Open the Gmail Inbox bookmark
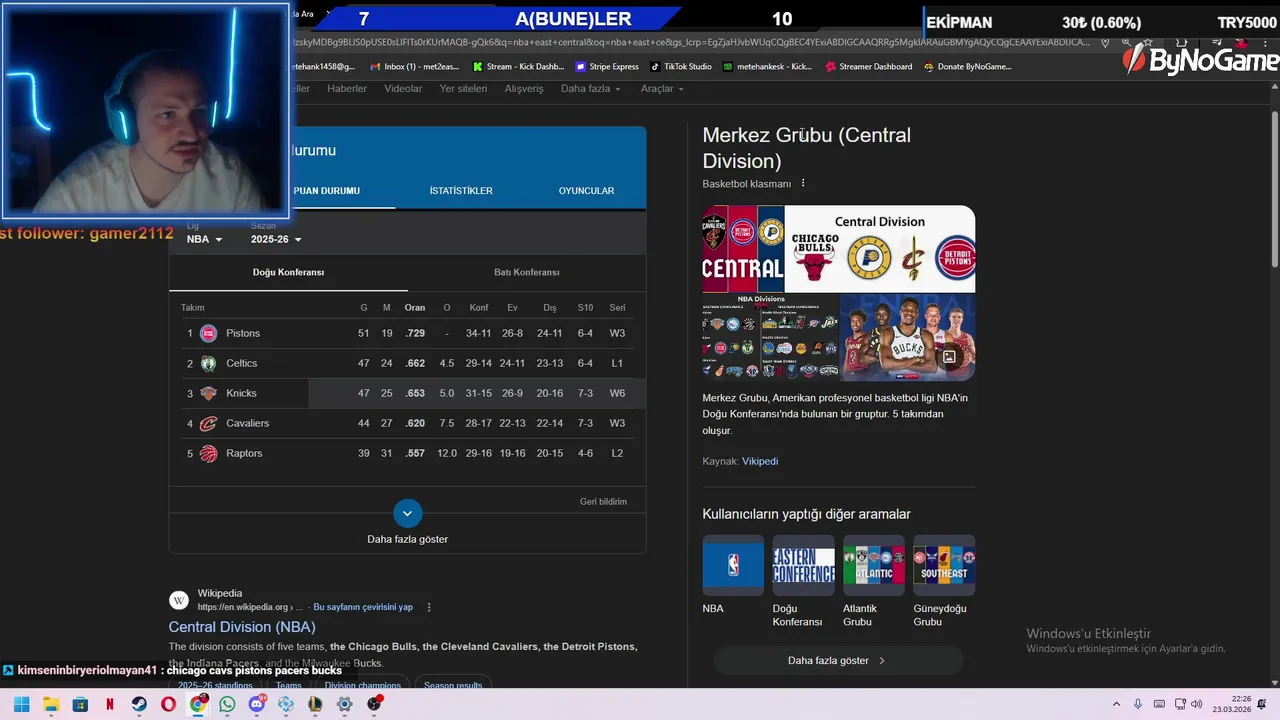This screenshot has width=1280, height=720. (x=412, y=66)
